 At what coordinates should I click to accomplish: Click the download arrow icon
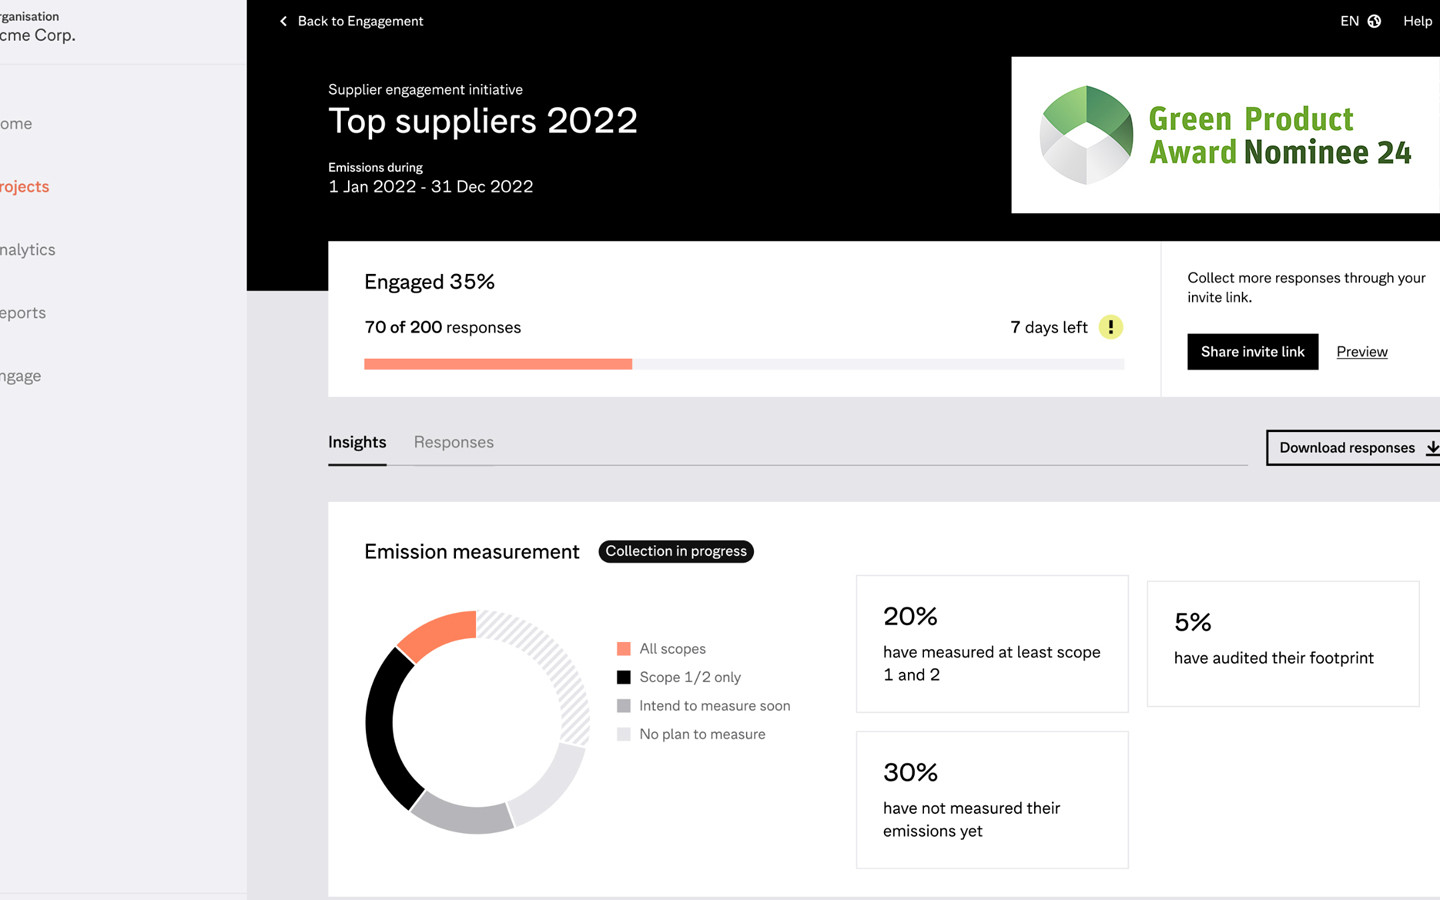pos(1431,448)
